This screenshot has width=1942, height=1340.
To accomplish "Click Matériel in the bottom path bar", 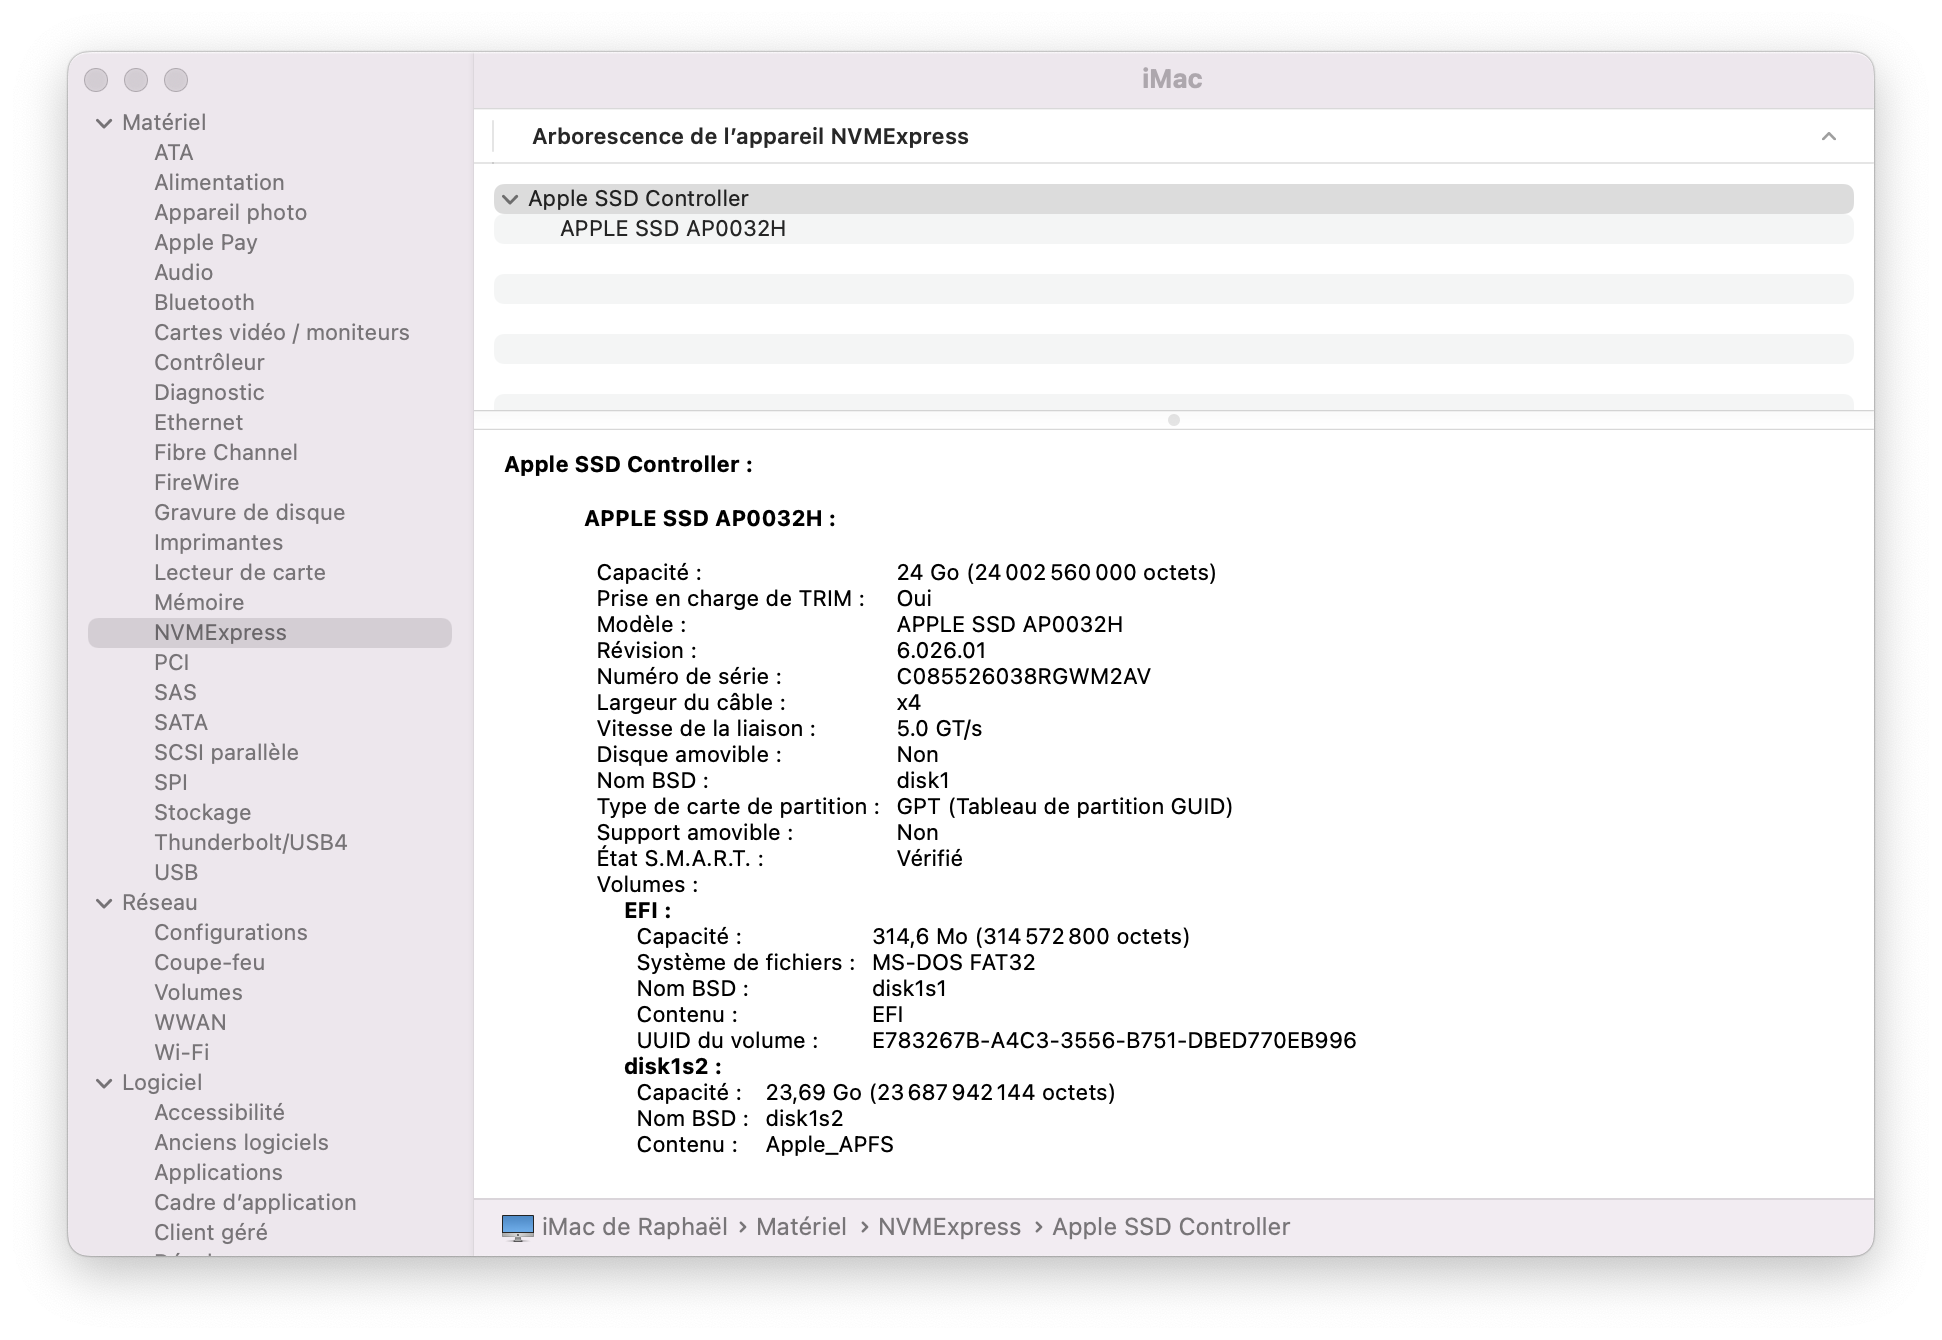I will [x=800, y=1227].
